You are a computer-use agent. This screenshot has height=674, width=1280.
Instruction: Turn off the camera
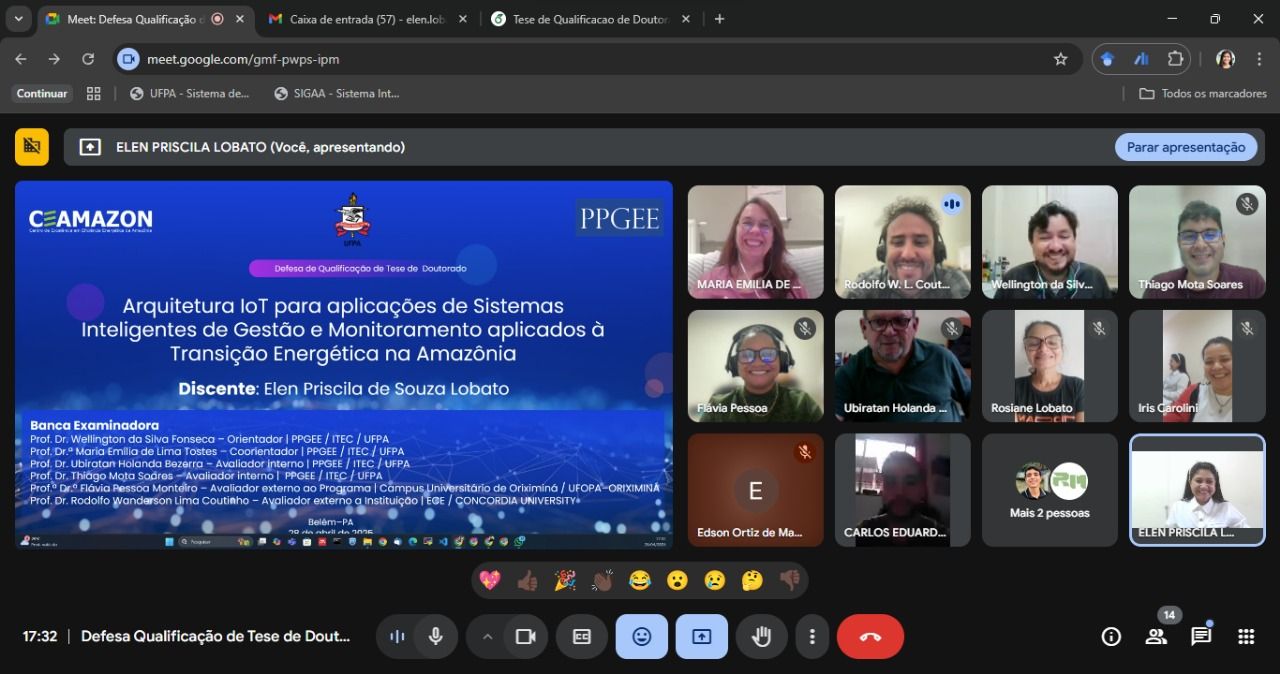click(x=525, y=637)
